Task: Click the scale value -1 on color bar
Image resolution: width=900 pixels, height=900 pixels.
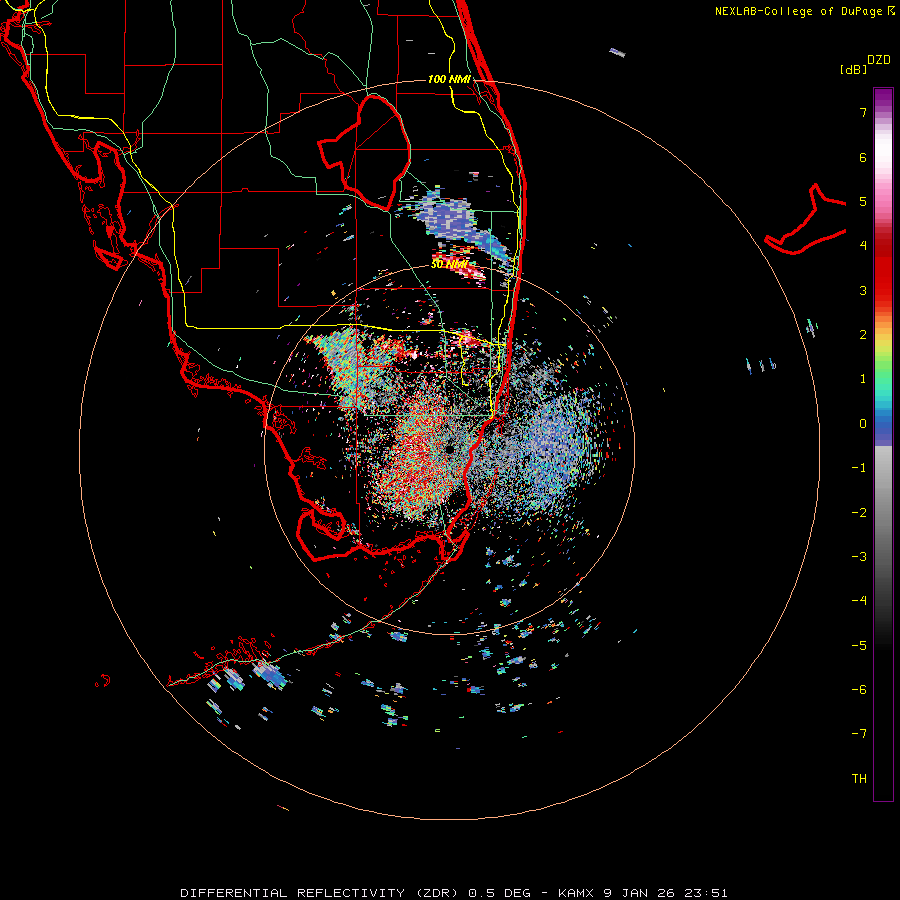Action: [859, 468]
